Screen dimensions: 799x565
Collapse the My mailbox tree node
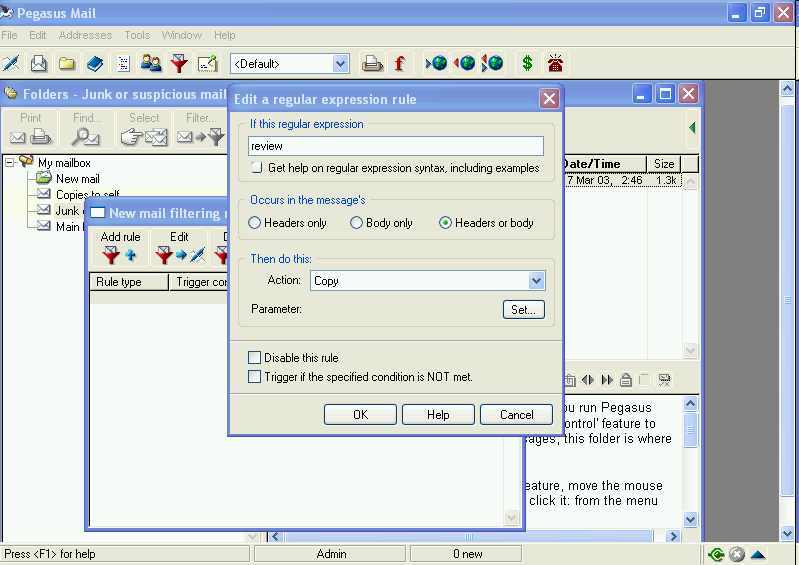click(x=9, y=163)
